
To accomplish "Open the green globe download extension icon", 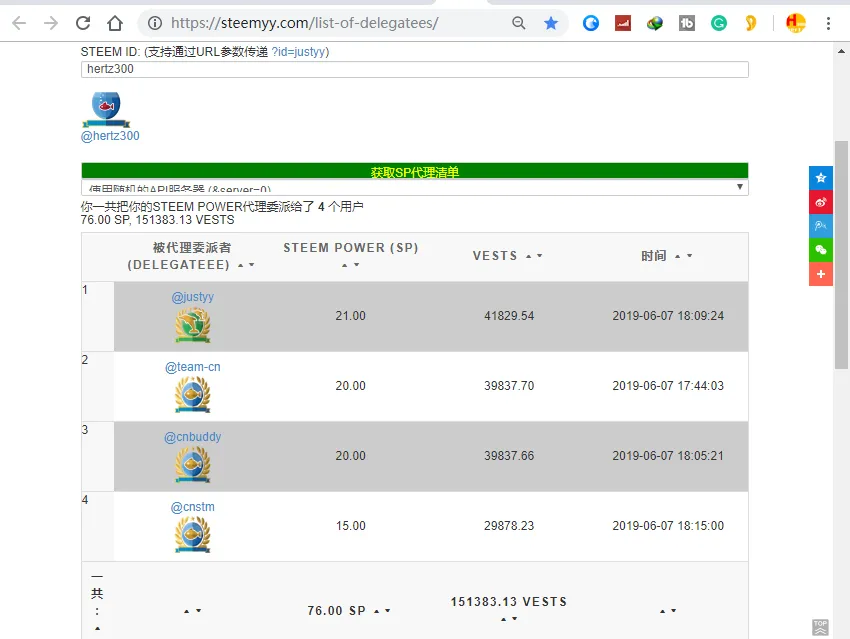I will [655, 23].
